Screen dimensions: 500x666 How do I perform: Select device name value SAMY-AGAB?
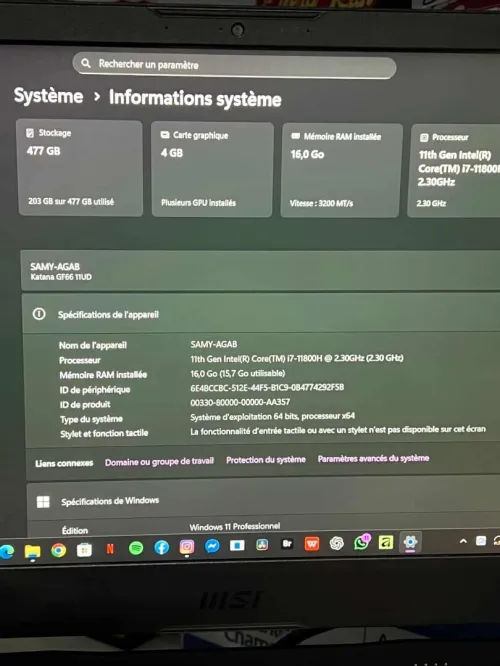pyautogui.click(x=214, y=344)
